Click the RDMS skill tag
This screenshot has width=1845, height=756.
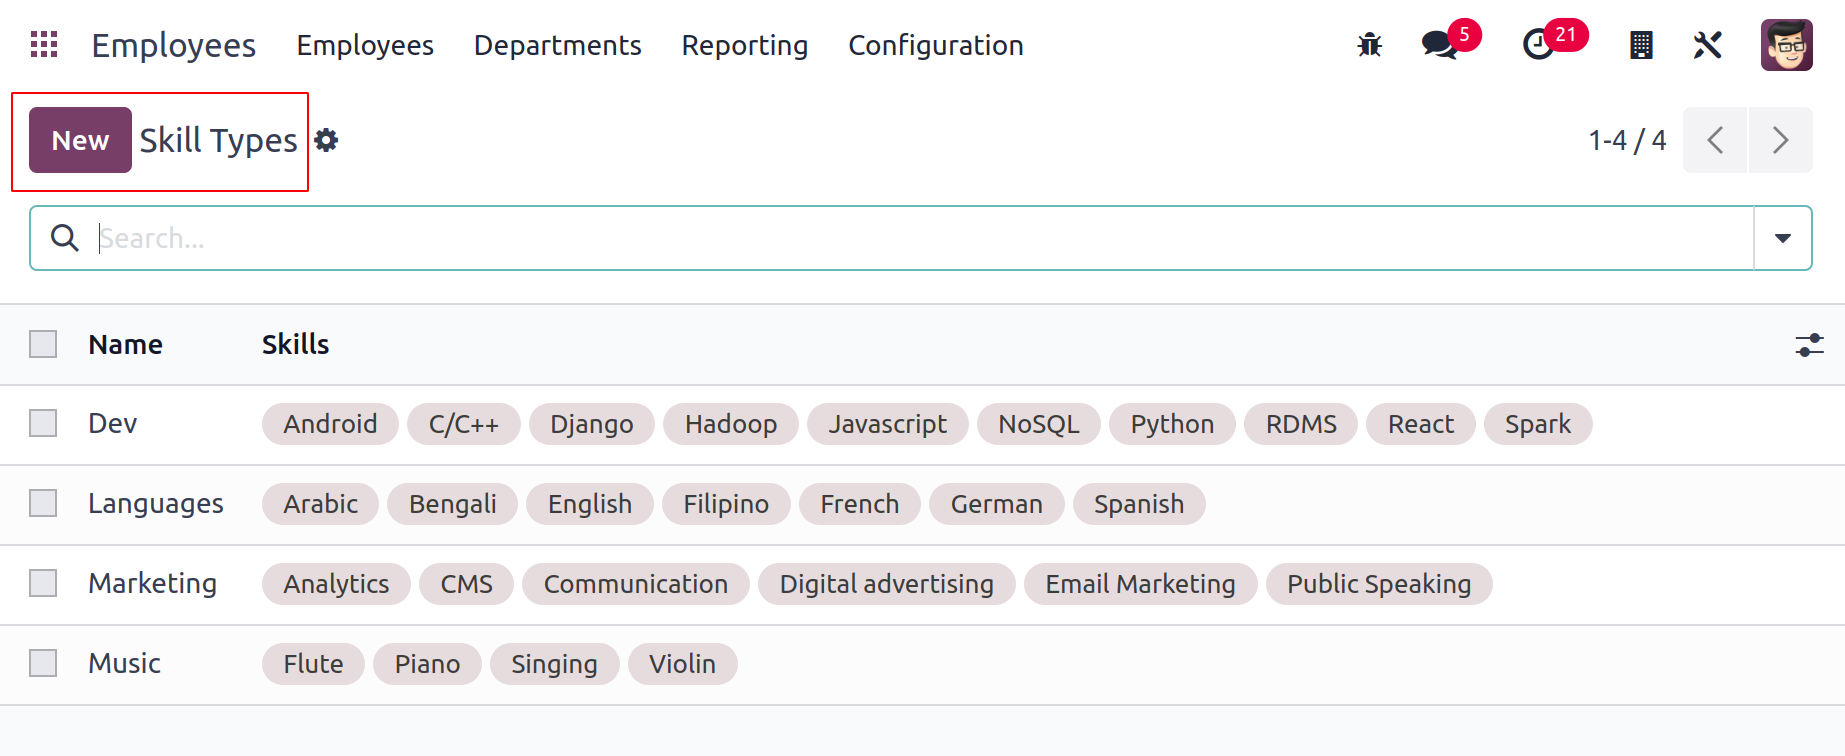(x=1301, y=424)
